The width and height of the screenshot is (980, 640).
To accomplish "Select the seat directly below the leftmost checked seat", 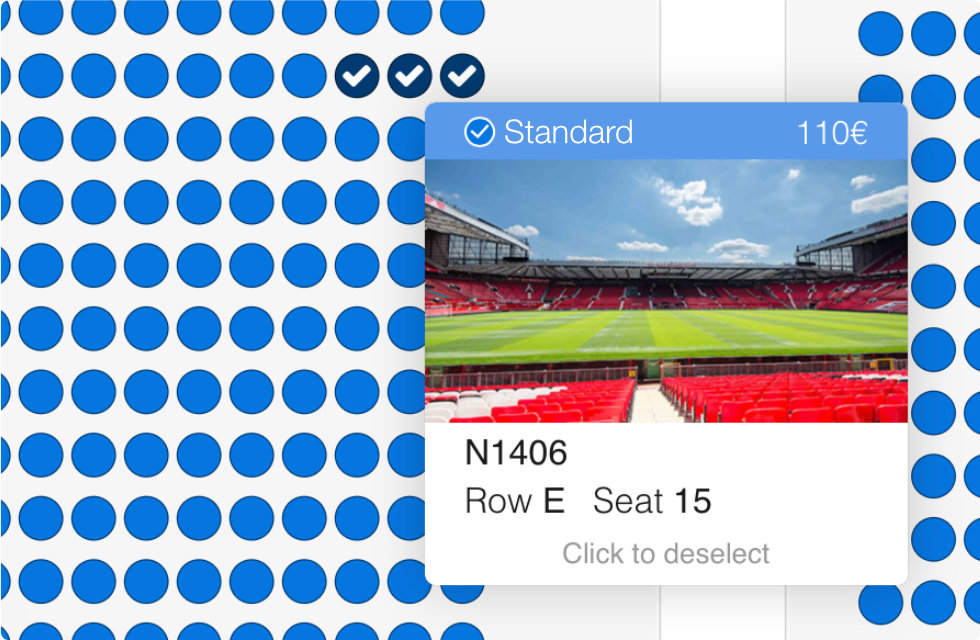I will [357, 138].
